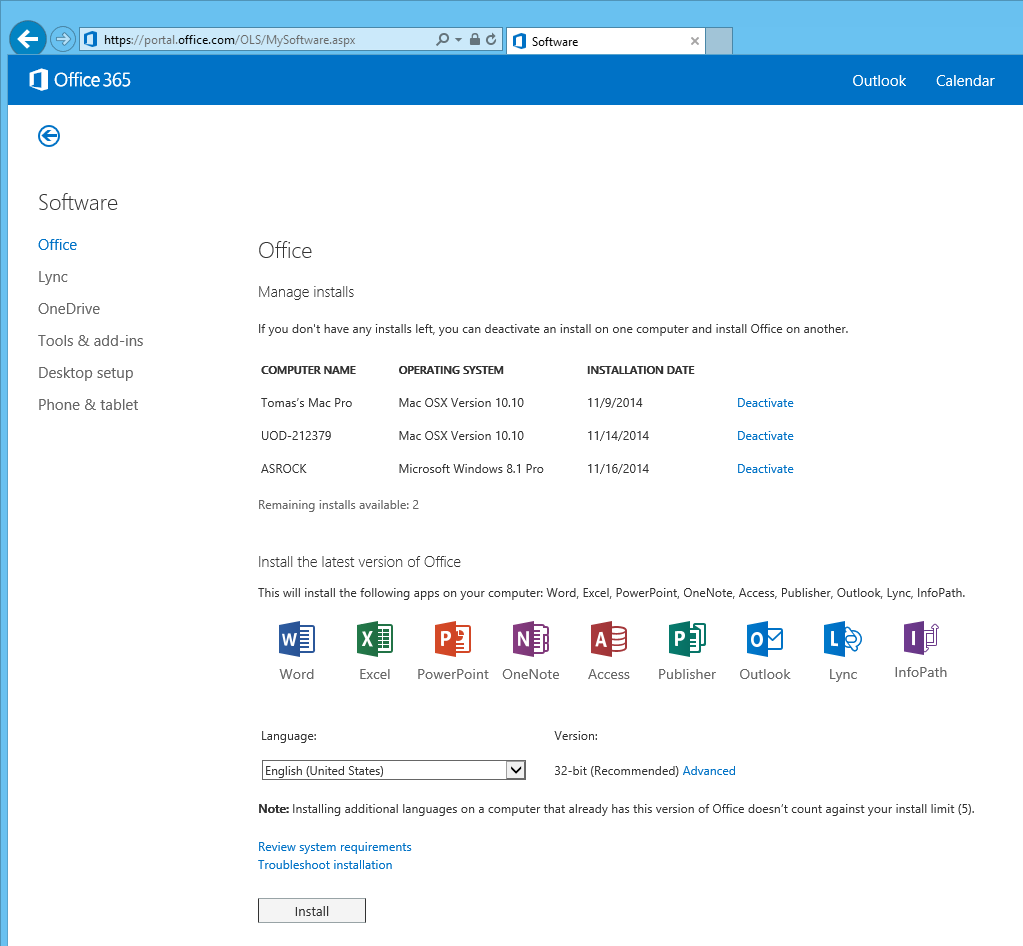Click 'ASROCK' computer name
Image resolution: width=1023 pixels, height=946 pixels.
(x=284, y=468)
